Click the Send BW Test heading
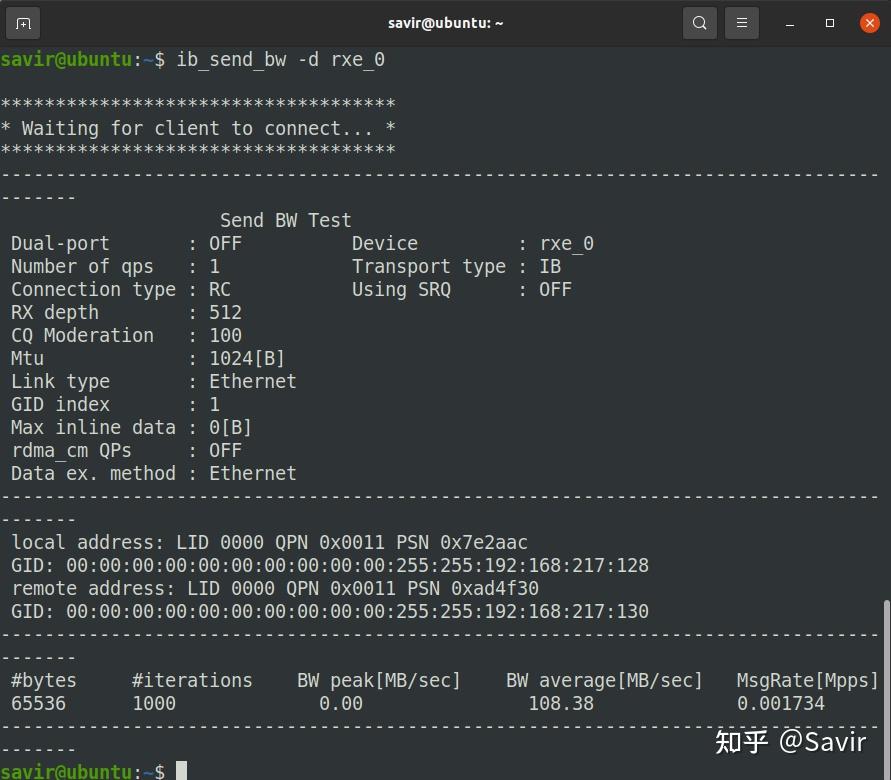This screenshot has width=891, height=780. 285,220
